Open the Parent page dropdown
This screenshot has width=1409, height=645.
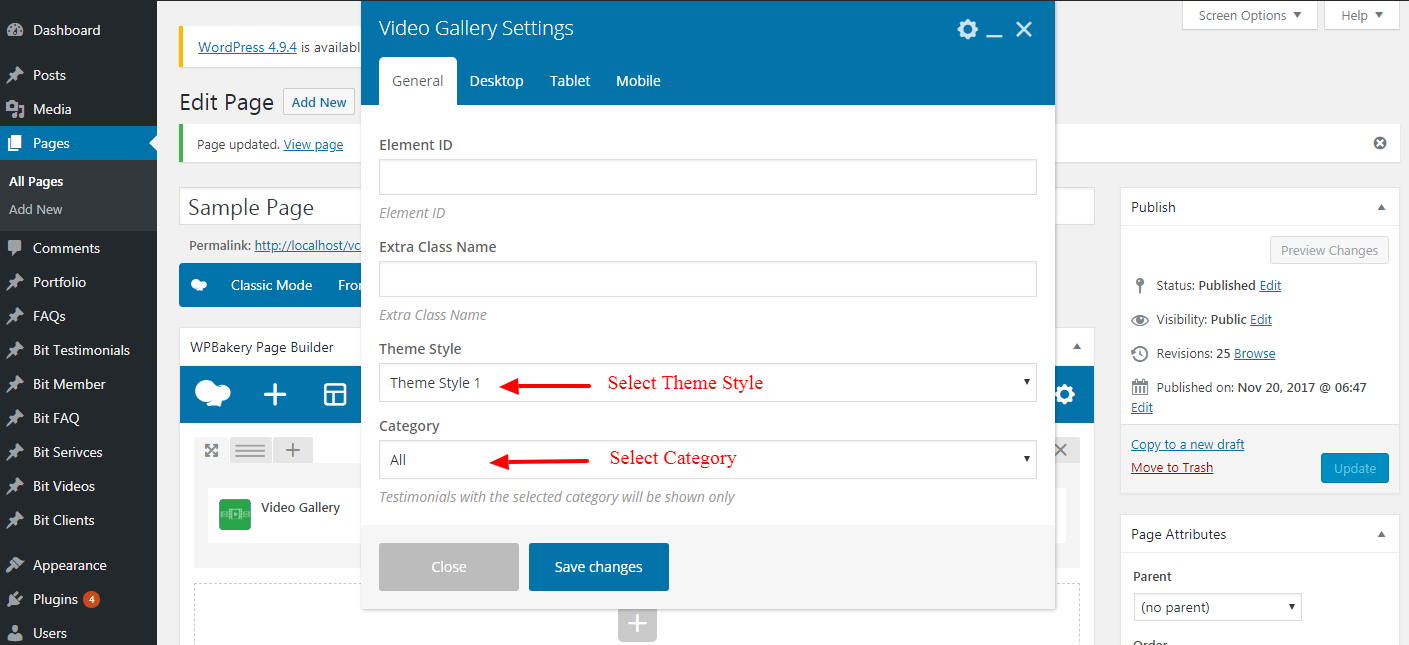(1217, 607)
